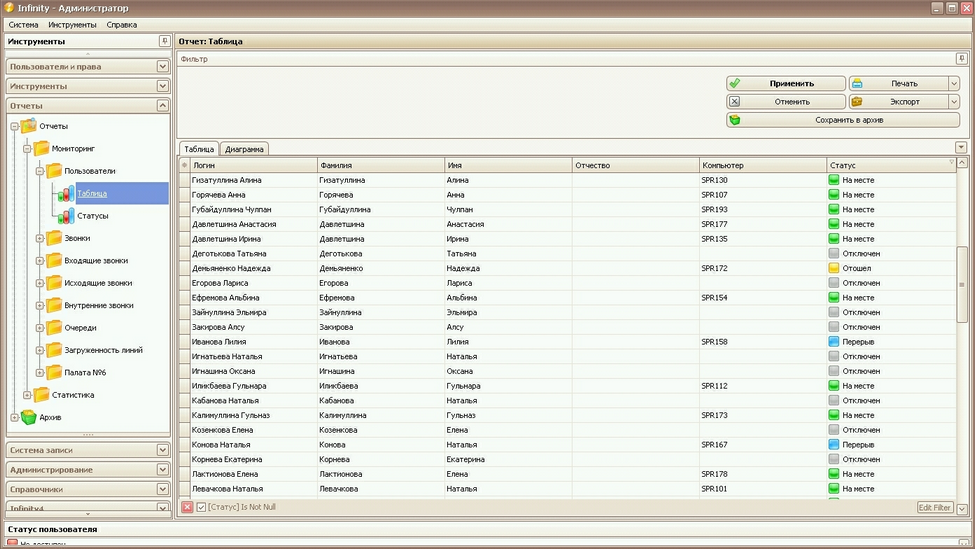975x549 pixels.
Task: Open the Система menu
Action: [24, 25]
